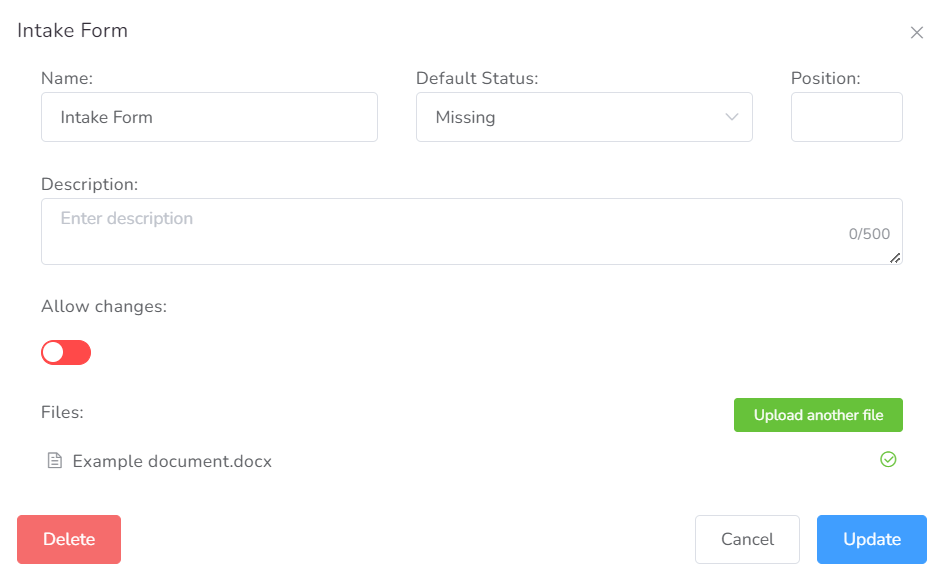Click the green upload success checkmark
The height and width of the screenshot is (581, 942).
[x=888, y=460]
